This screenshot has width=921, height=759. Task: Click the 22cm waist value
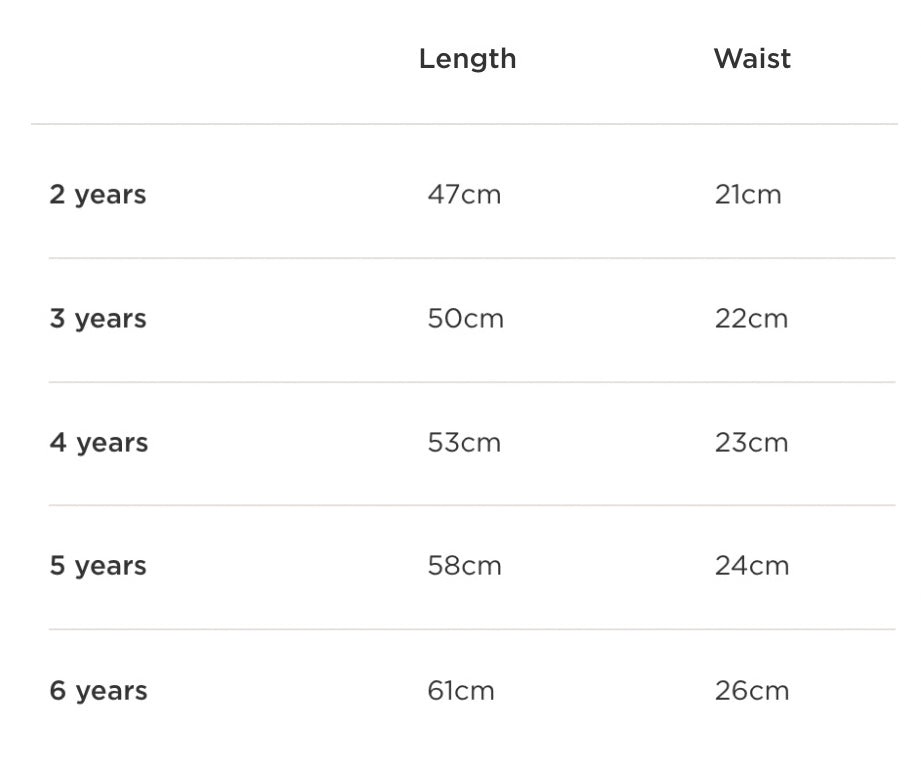click(x=751, y=319)
